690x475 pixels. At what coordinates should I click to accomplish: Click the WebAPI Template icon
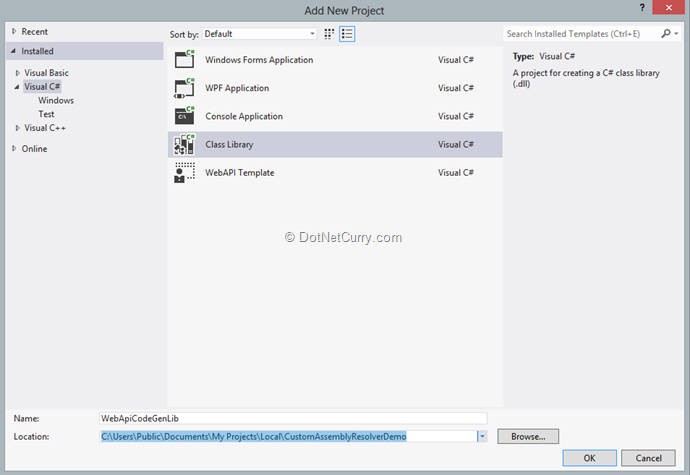[185, 173]
